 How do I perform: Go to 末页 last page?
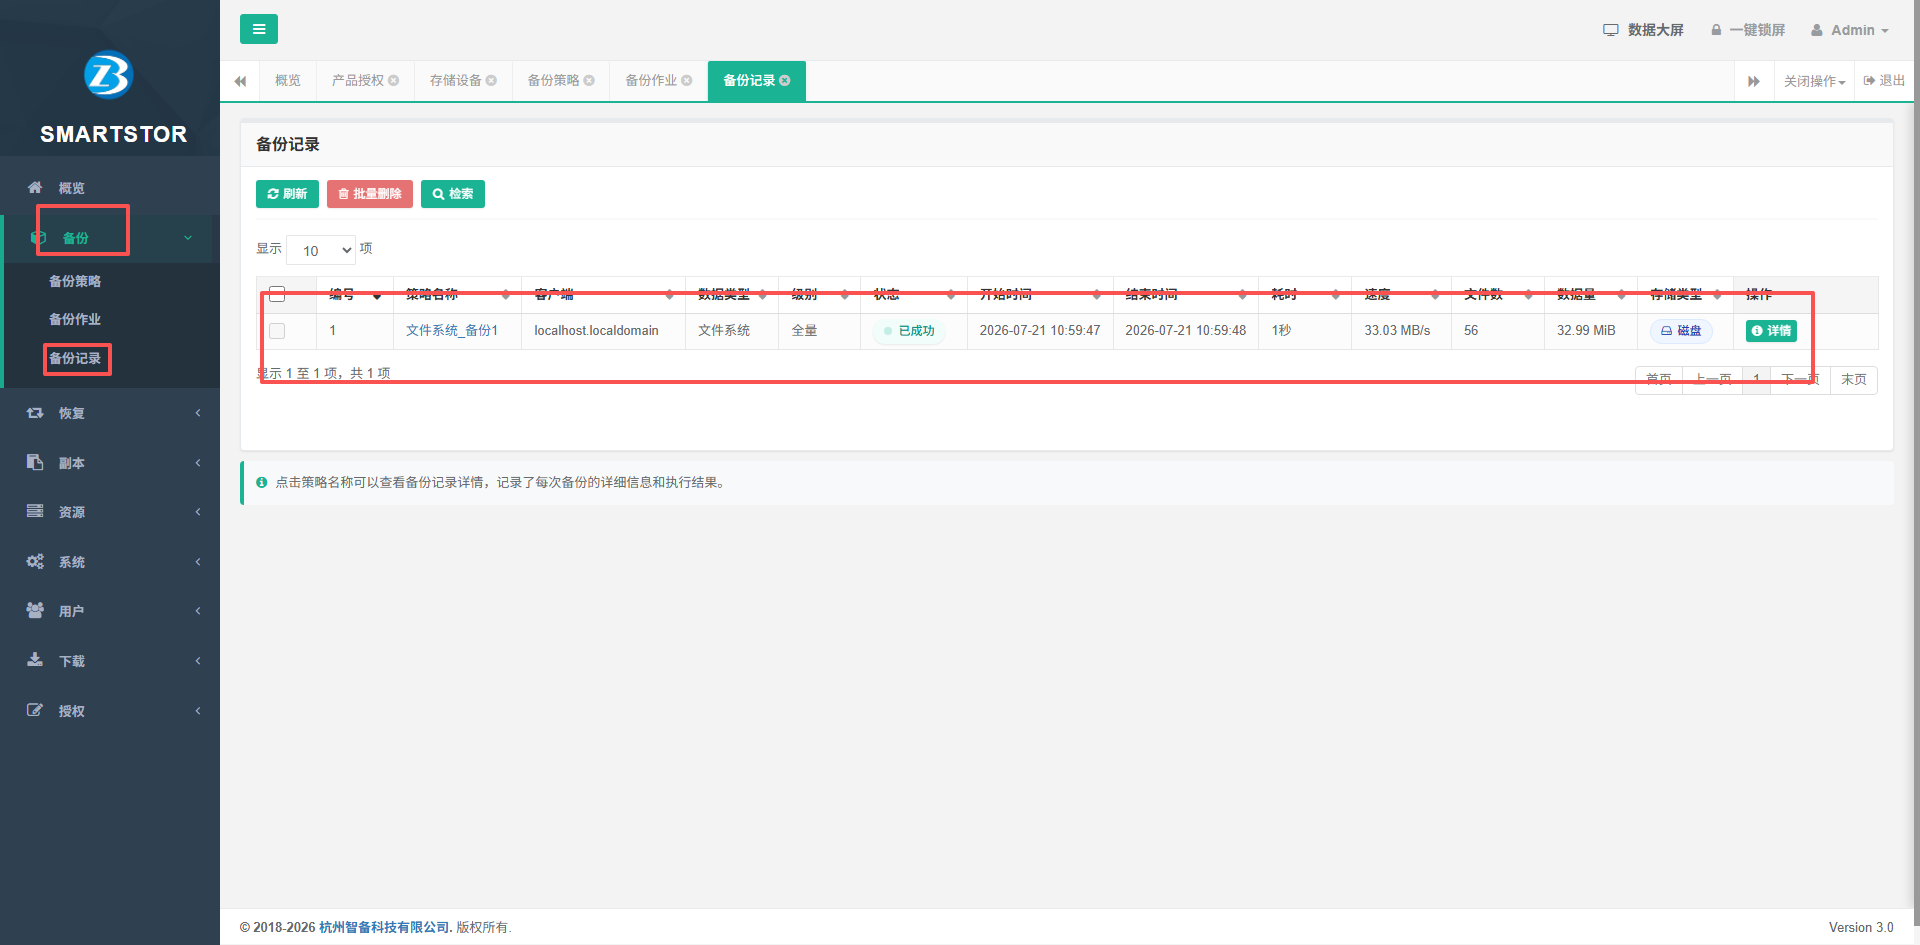pos(1854,380)
